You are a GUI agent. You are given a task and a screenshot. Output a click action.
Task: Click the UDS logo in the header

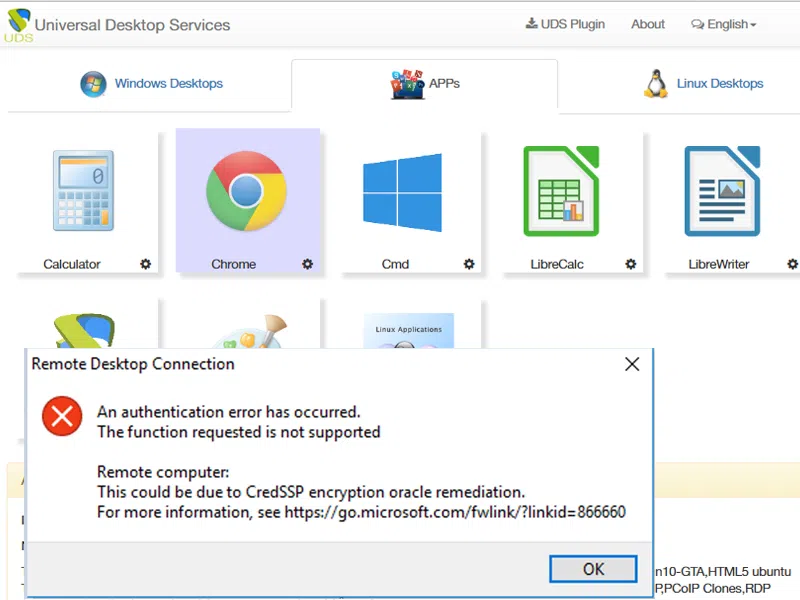(19, 24)
